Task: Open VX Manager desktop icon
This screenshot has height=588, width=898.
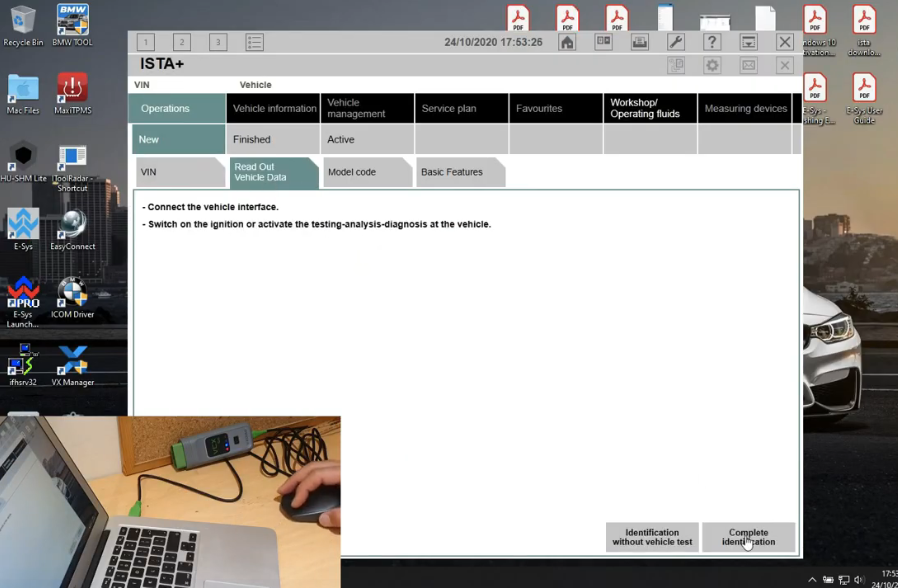Action: pos(72,365)
